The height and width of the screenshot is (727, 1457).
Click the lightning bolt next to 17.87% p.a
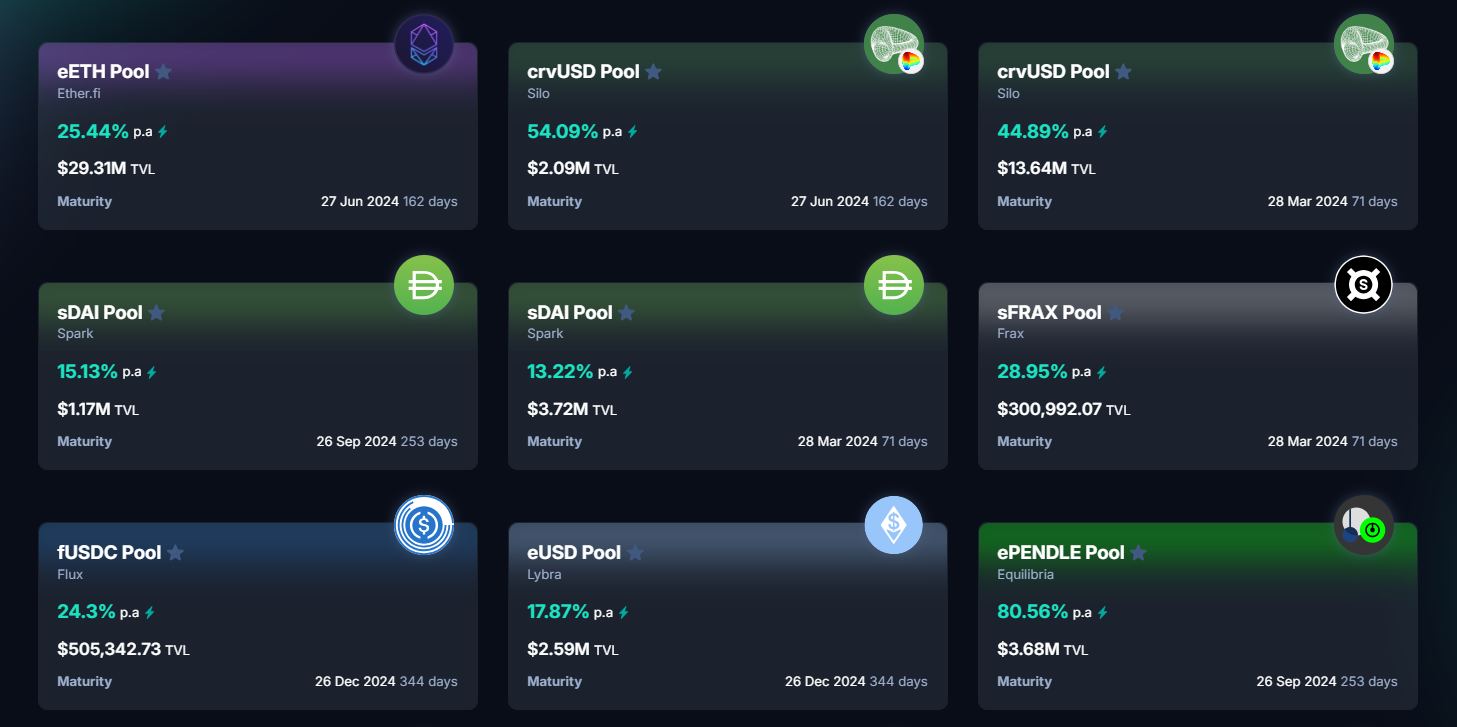click(x=623, y=612)
